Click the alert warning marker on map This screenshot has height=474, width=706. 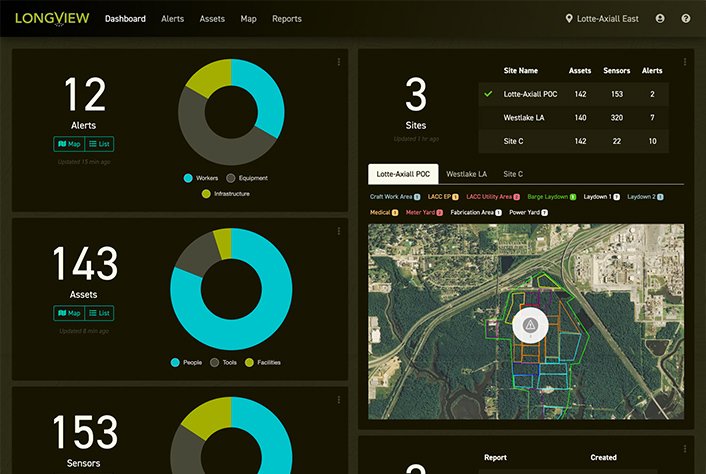click(530, 325)
